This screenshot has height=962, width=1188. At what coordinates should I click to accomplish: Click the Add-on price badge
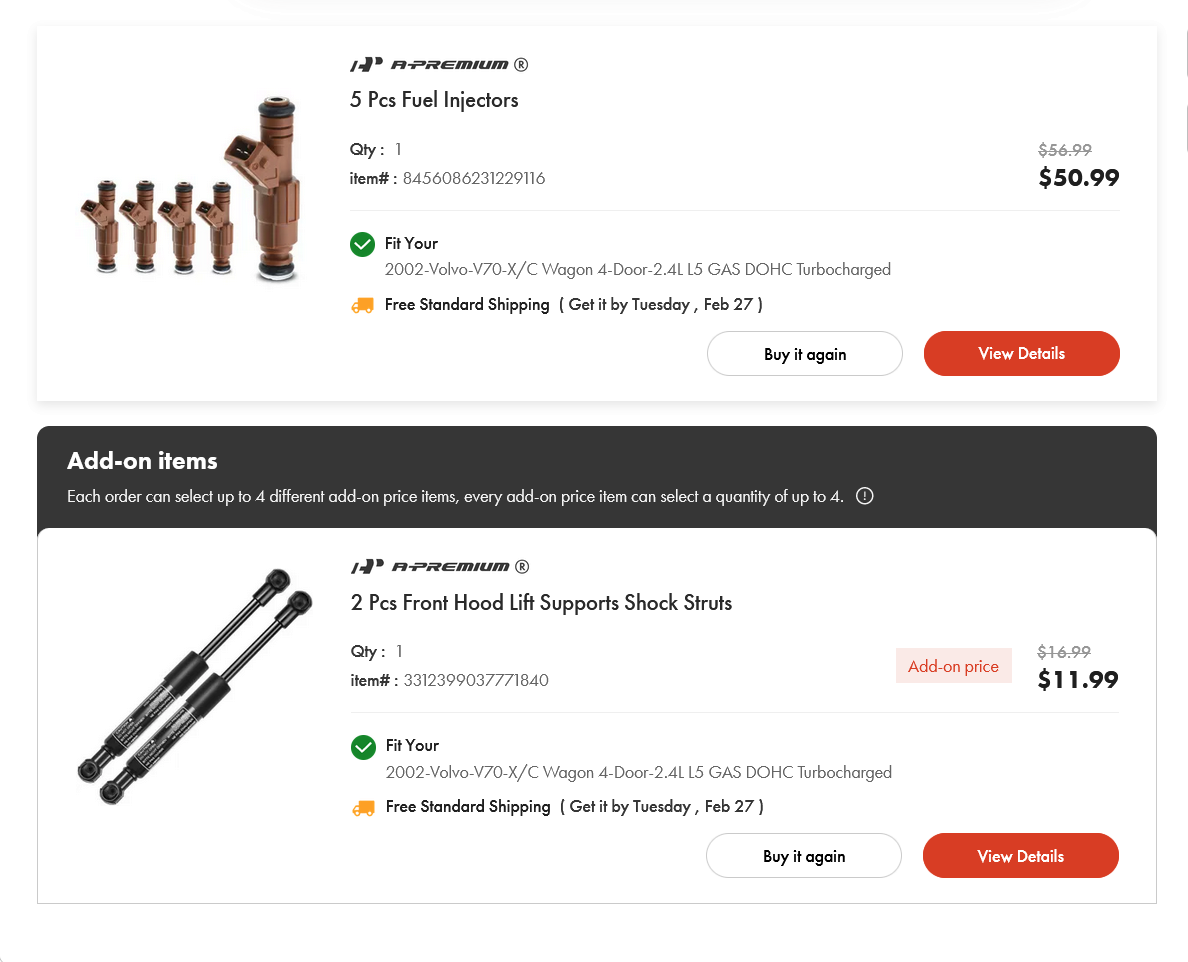point(953,666)
